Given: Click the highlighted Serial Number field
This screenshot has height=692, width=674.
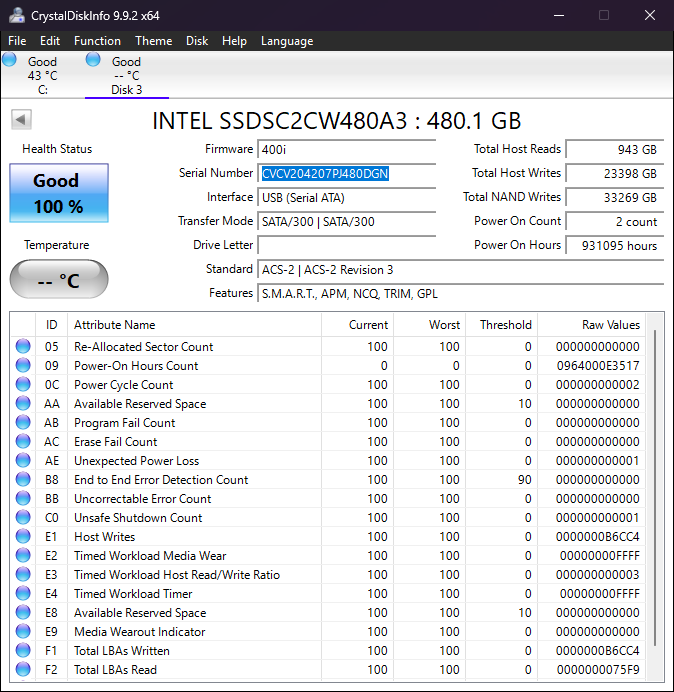Looking at the screenshot, I should [x=346, y=173].
